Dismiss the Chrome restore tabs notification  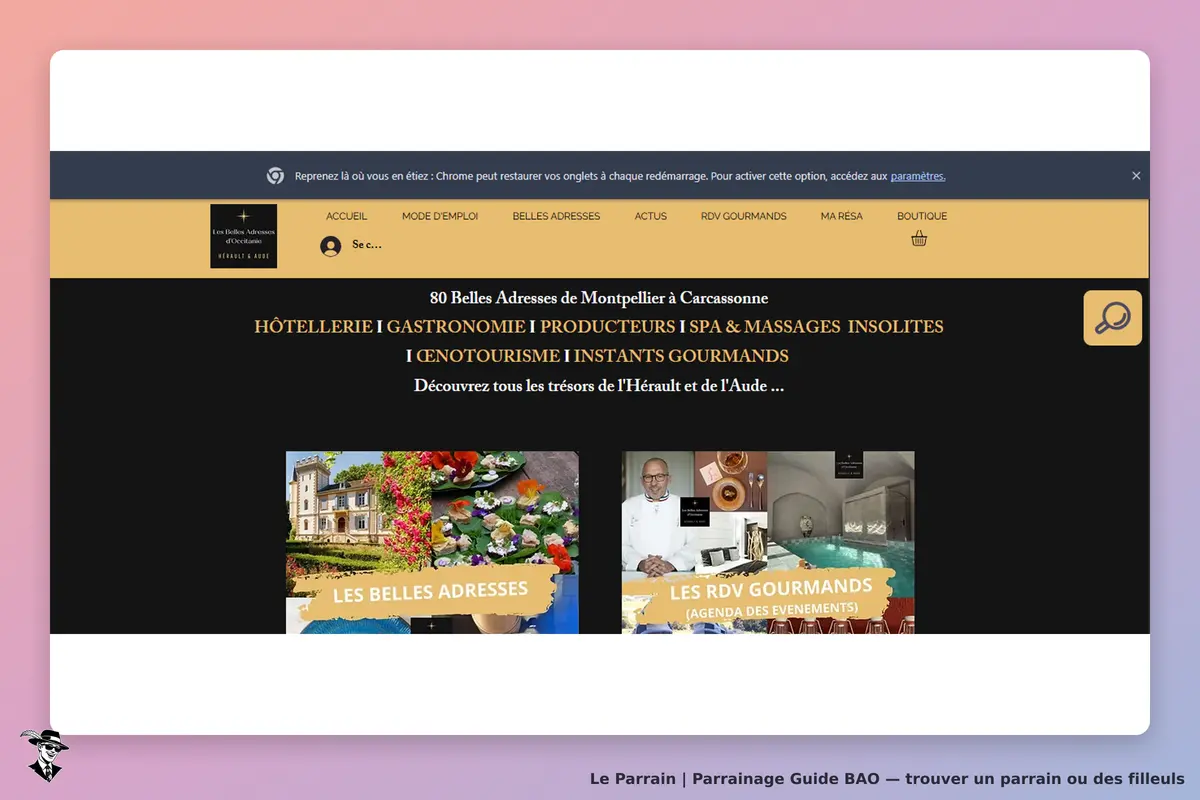click(1136, 176)
